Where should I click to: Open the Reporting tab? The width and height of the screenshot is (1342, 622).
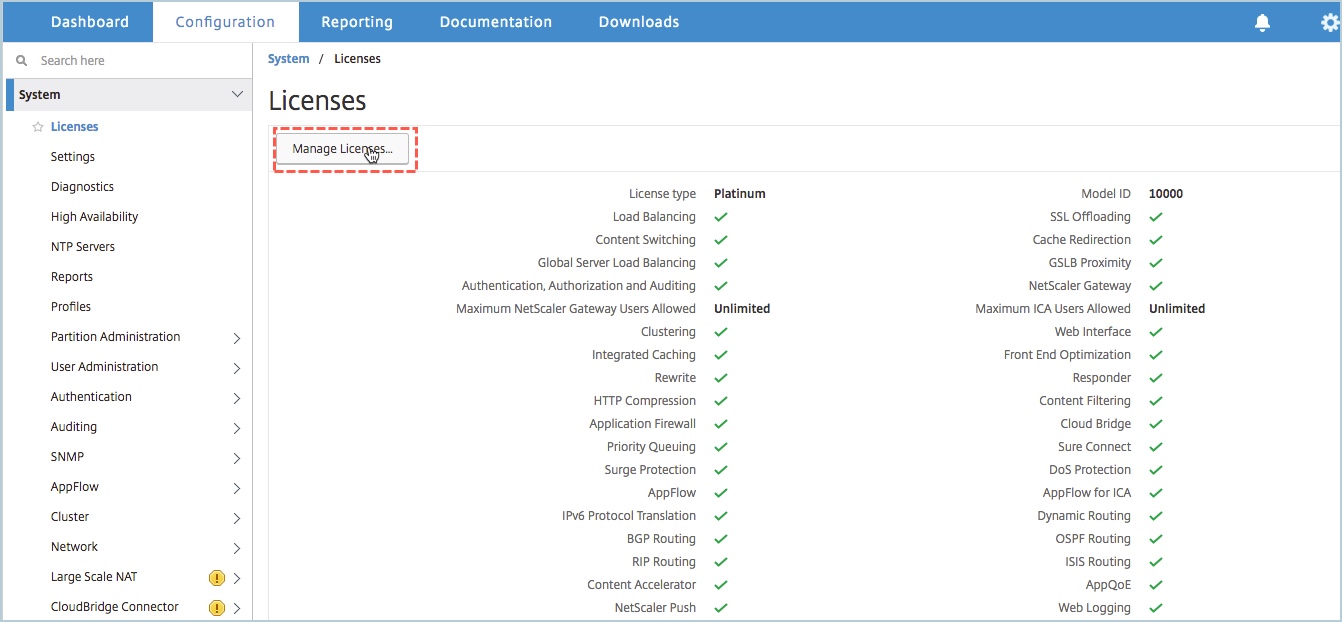pyautogui.click(x=357, y=22)
